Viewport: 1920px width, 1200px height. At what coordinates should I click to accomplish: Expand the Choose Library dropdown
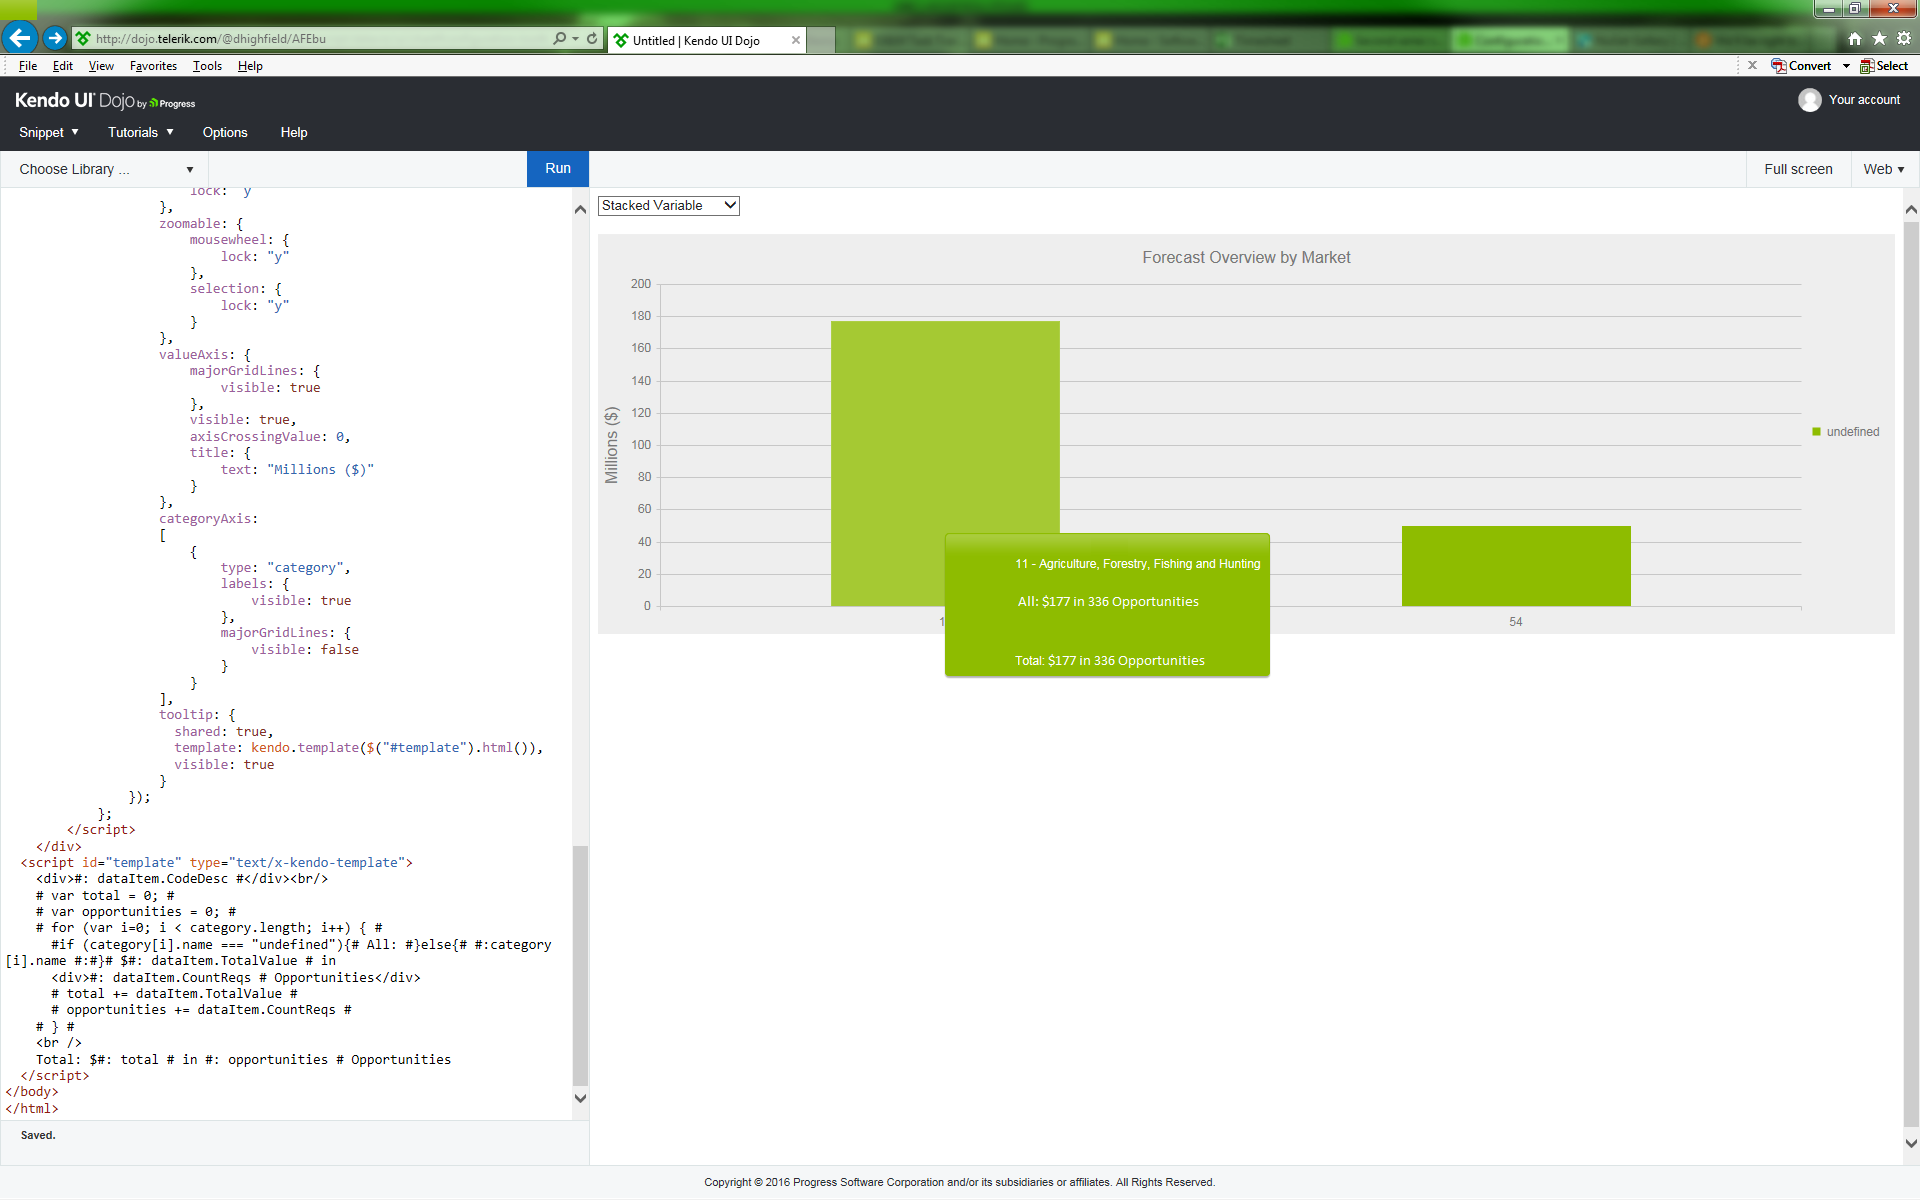pos(105,169)
